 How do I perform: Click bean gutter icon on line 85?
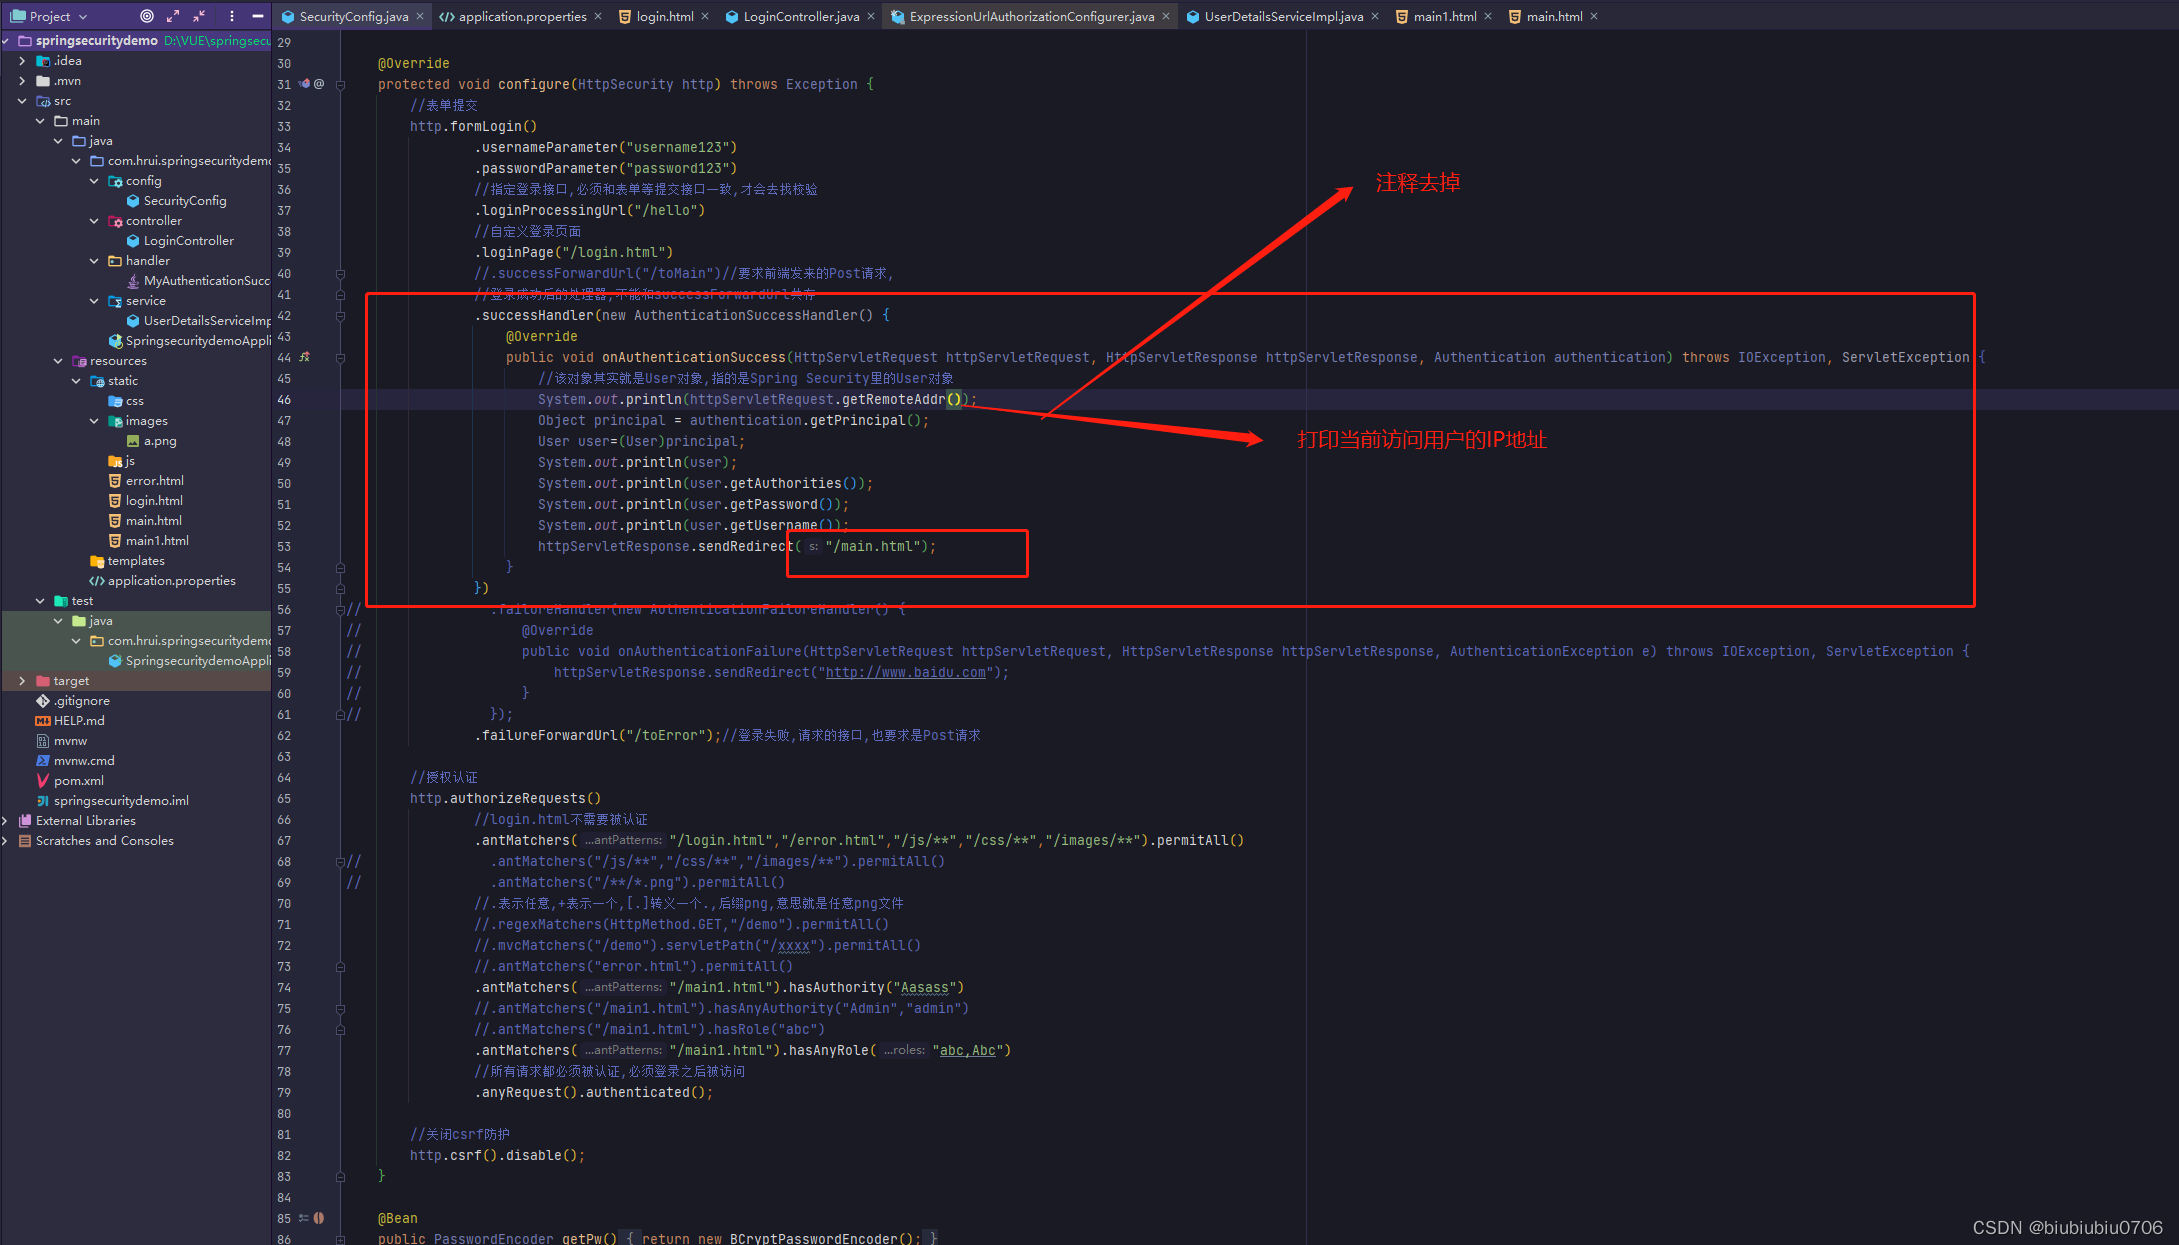click(318, 1218)
